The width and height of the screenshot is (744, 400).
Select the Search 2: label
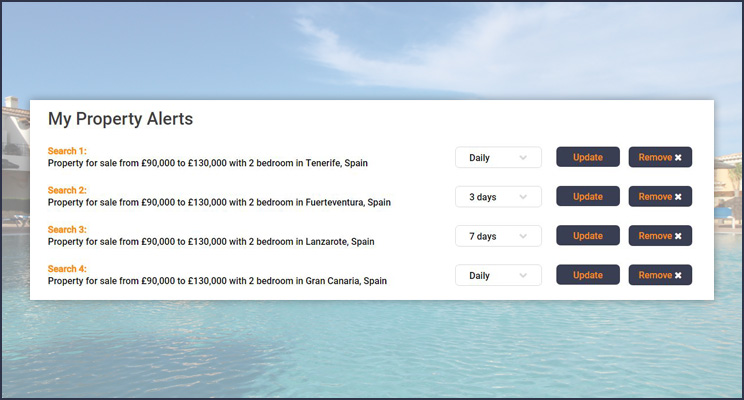click(x=67, y=190)
